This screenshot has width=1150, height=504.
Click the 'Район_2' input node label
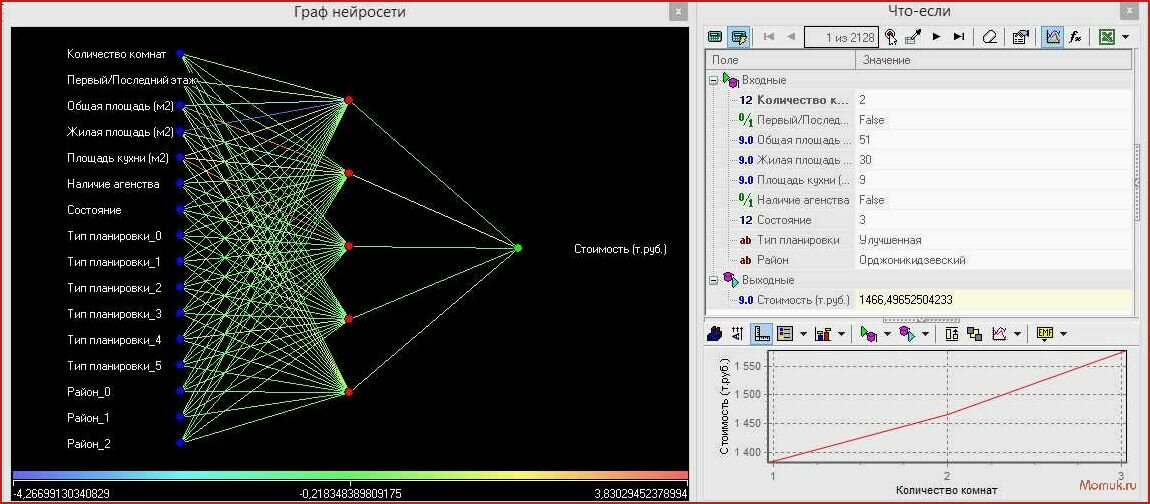coord(89,444)
